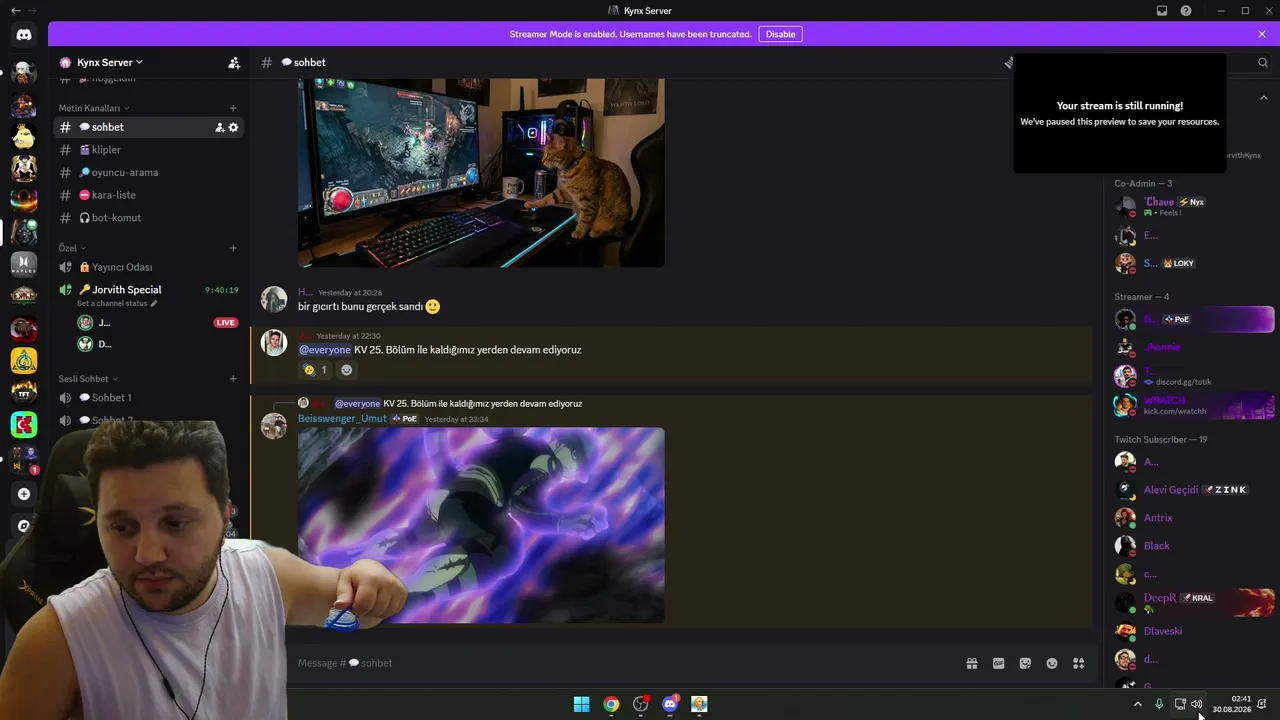Image resolution: width=1280 pixels, height=720 pixels.
Task: Join the Sohbet 1 voice channel
Action: click(148, 398)
